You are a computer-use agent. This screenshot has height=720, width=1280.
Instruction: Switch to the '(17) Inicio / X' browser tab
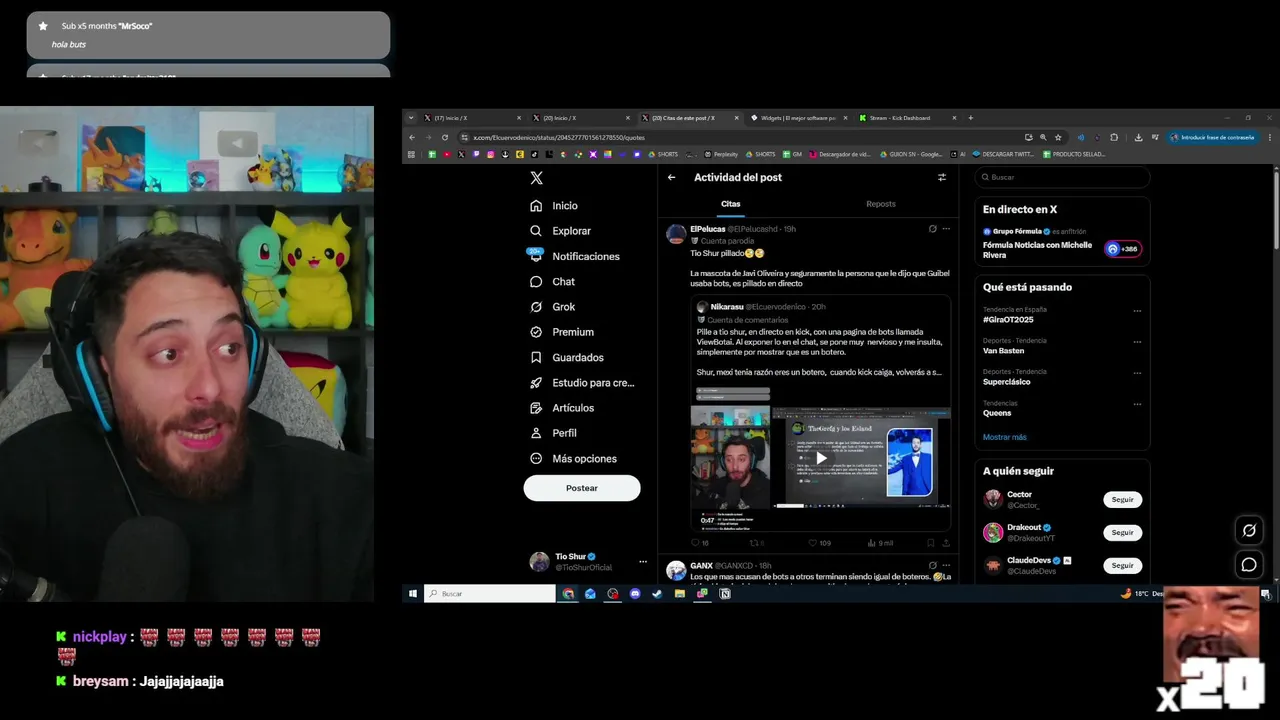coord(473,118)
